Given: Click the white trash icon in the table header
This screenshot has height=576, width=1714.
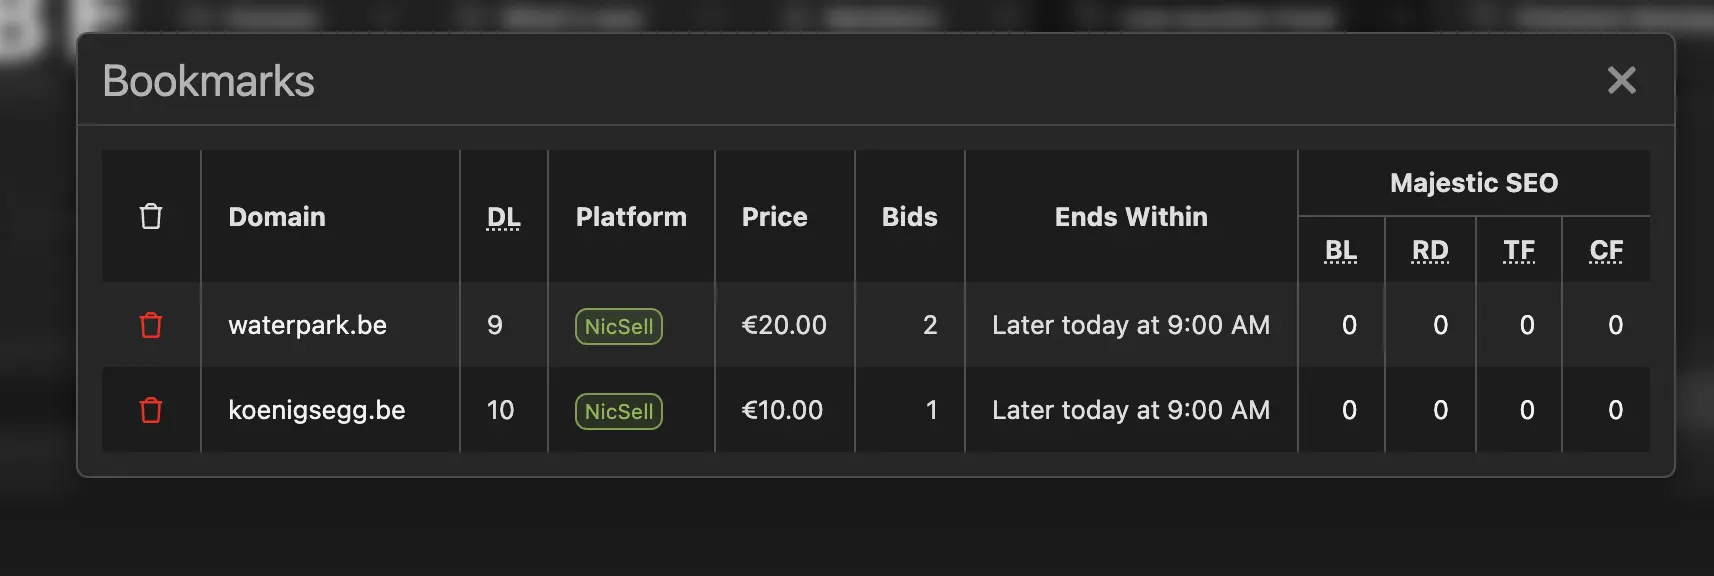Looking at the screenshot, I should point(151,216).
